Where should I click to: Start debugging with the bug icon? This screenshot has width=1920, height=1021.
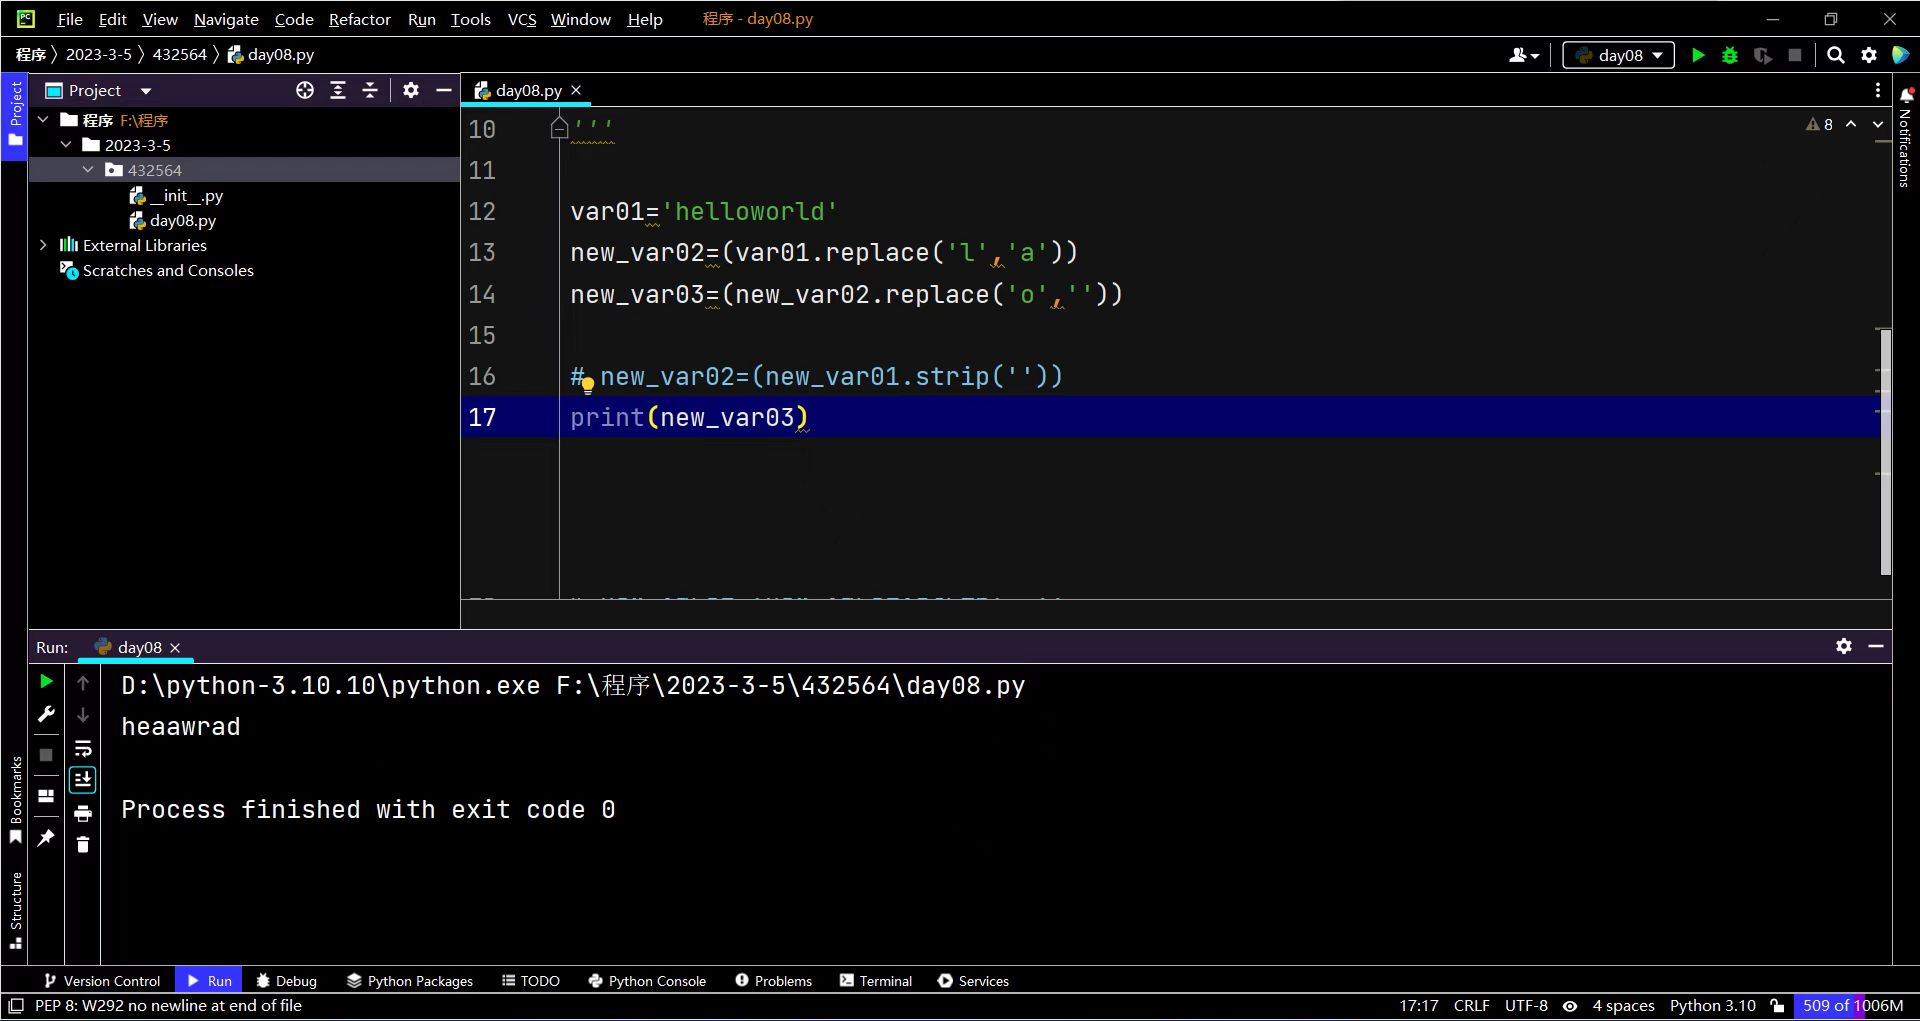(1729, 56)
